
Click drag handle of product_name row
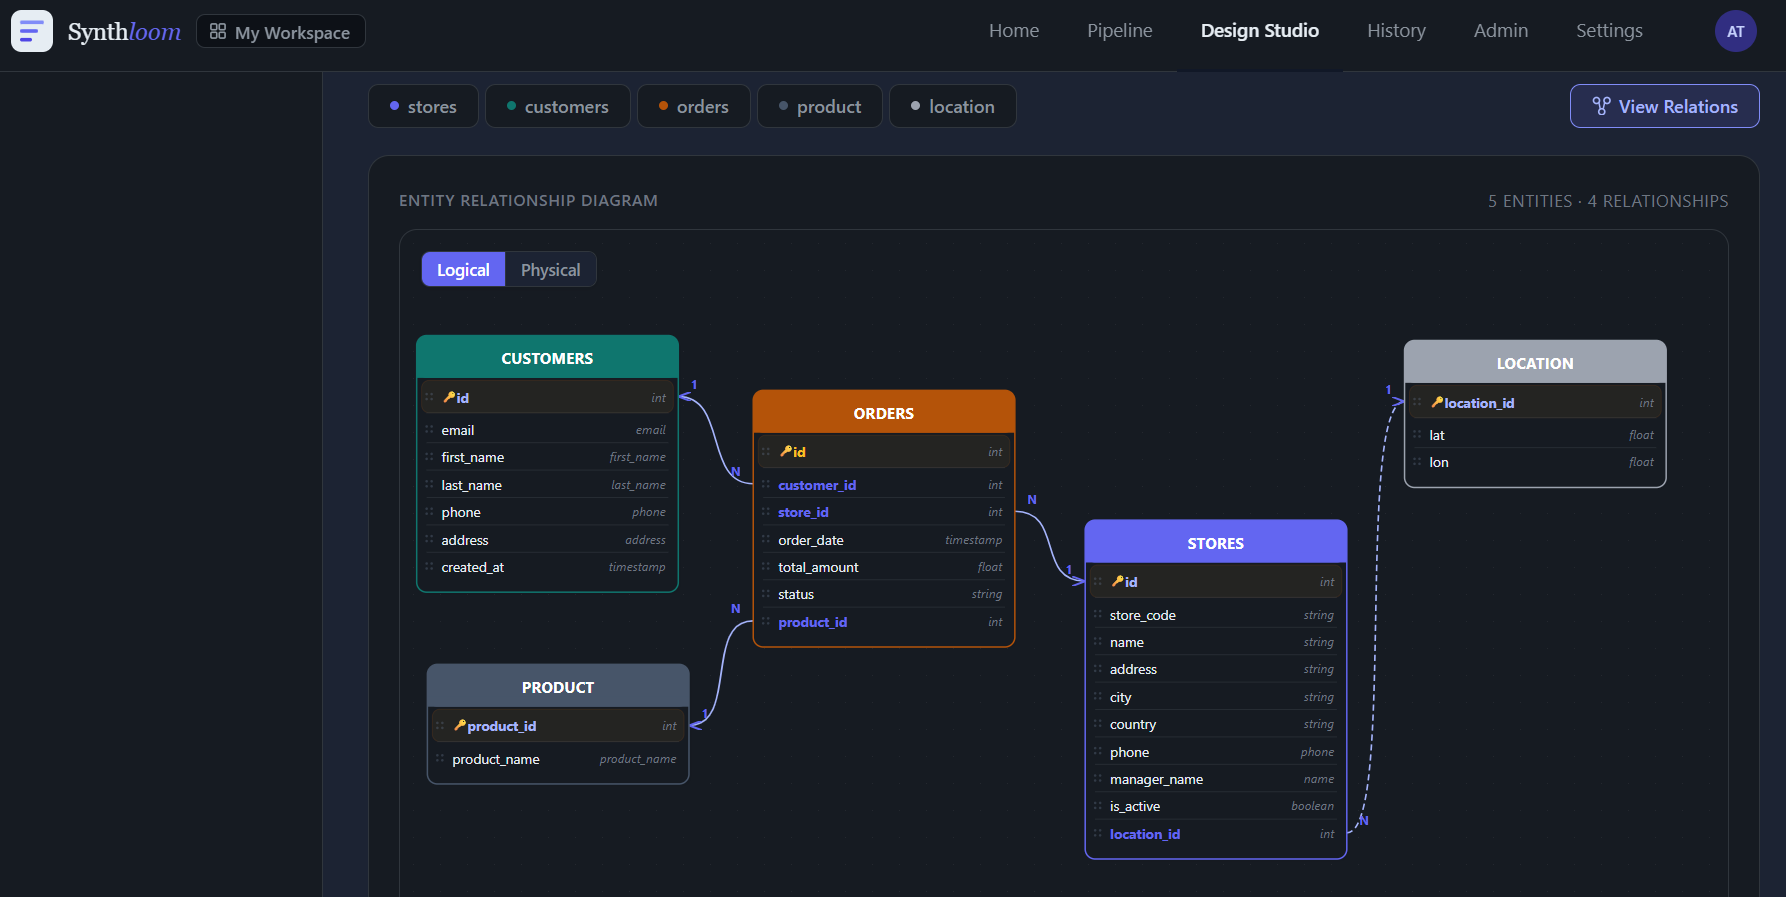[440, 759]
